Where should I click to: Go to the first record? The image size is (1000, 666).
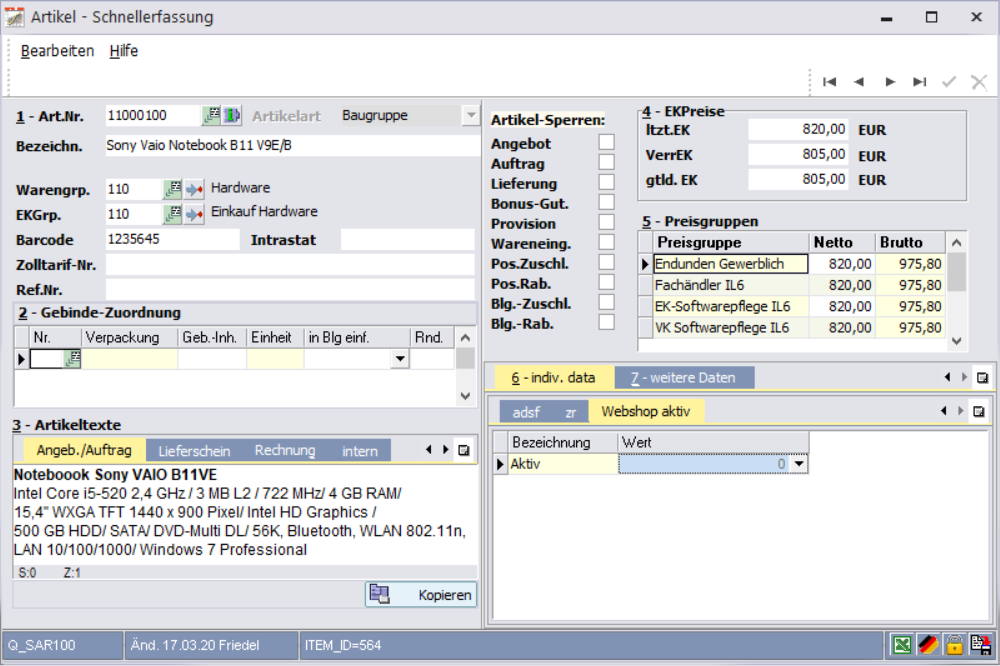[x=829, y=82]
